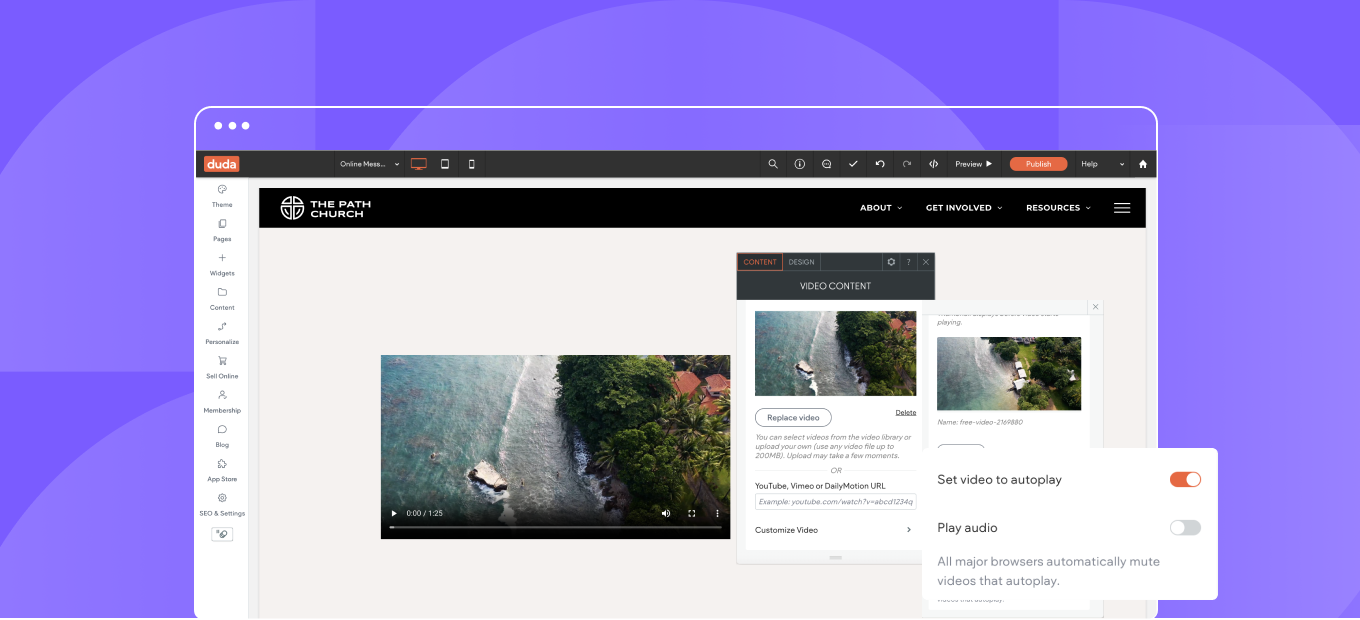
Task: Close the Customize Video side panel
Action: point(1095,307)
